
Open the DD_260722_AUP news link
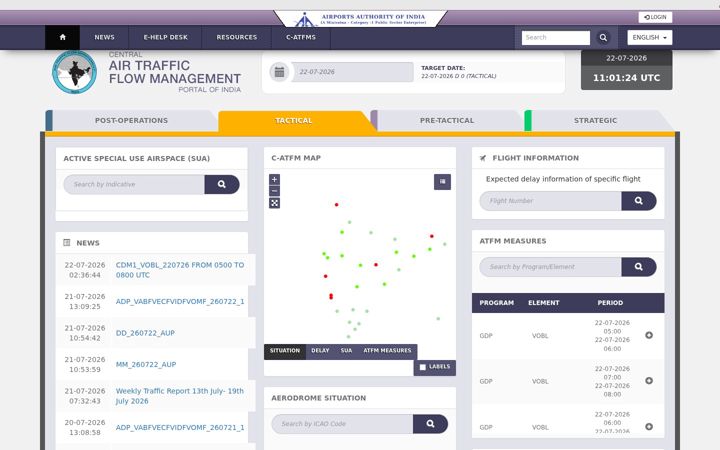click(x=145, y=333)
